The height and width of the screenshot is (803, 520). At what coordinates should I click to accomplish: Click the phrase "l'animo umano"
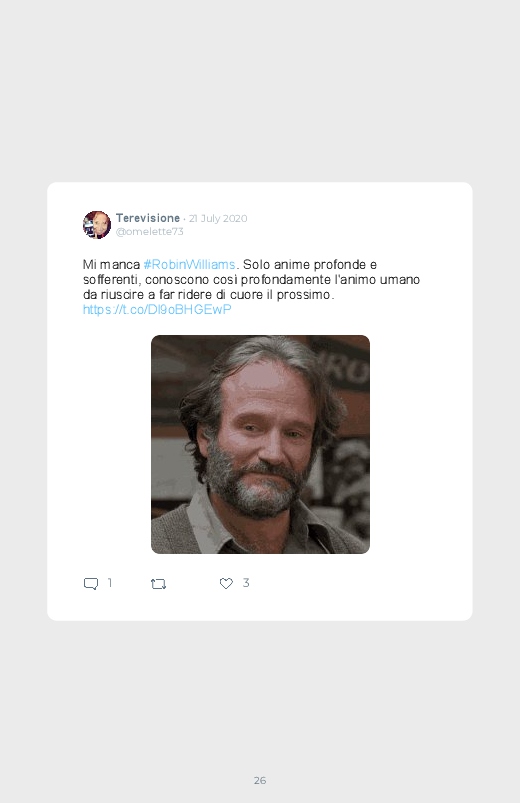377,280
